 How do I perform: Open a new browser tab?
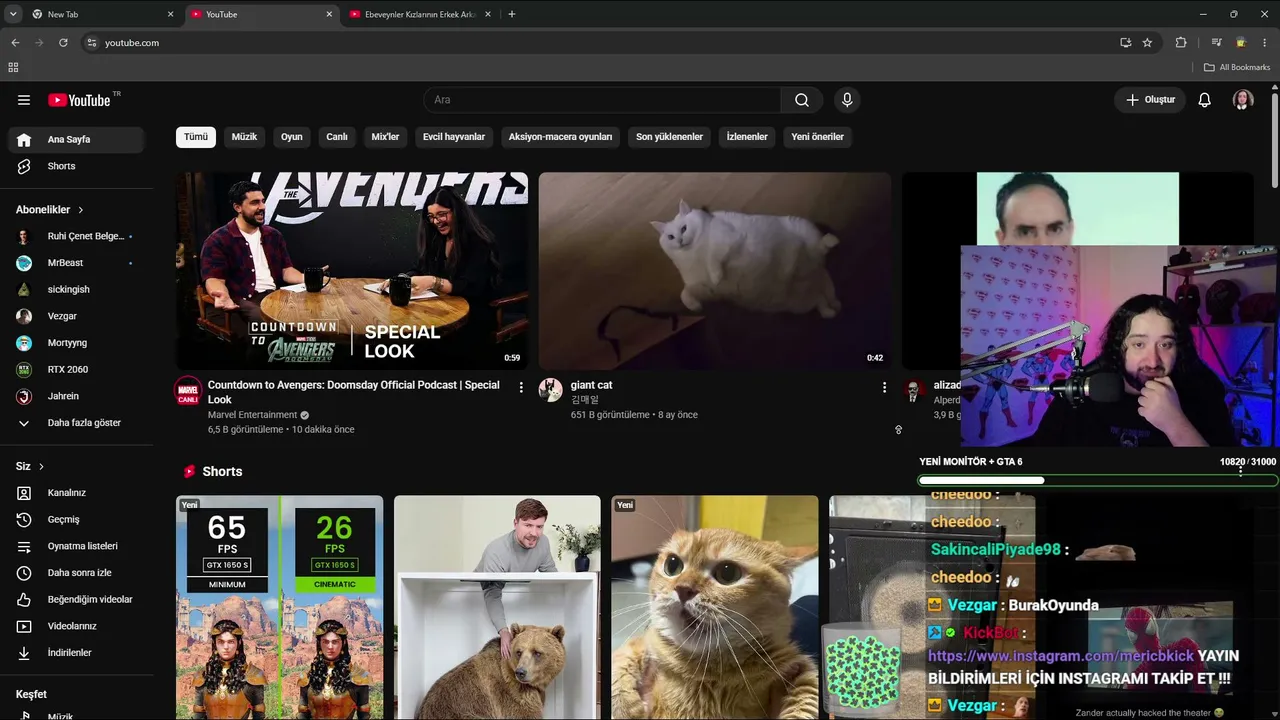(x=512, y=15)
